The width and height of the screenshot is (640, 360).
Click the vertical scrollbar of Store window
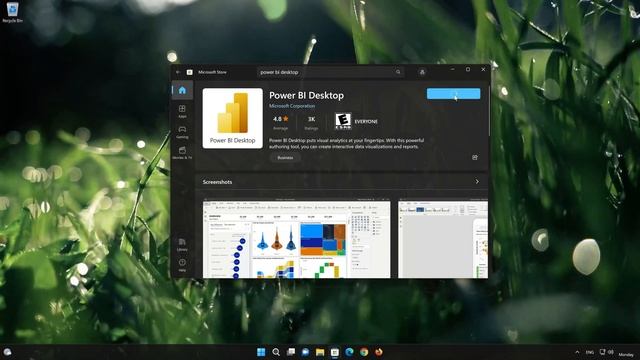489,110
